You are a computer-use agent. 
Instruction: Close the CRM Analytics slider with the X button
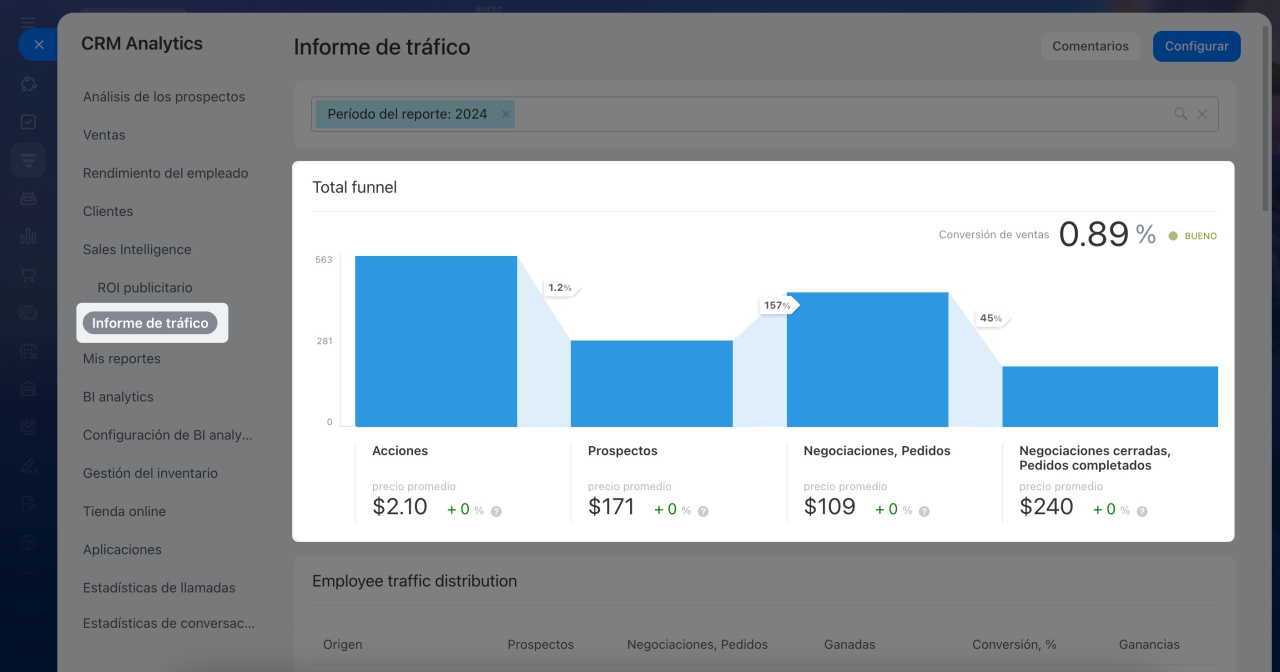tap(38, 44)
